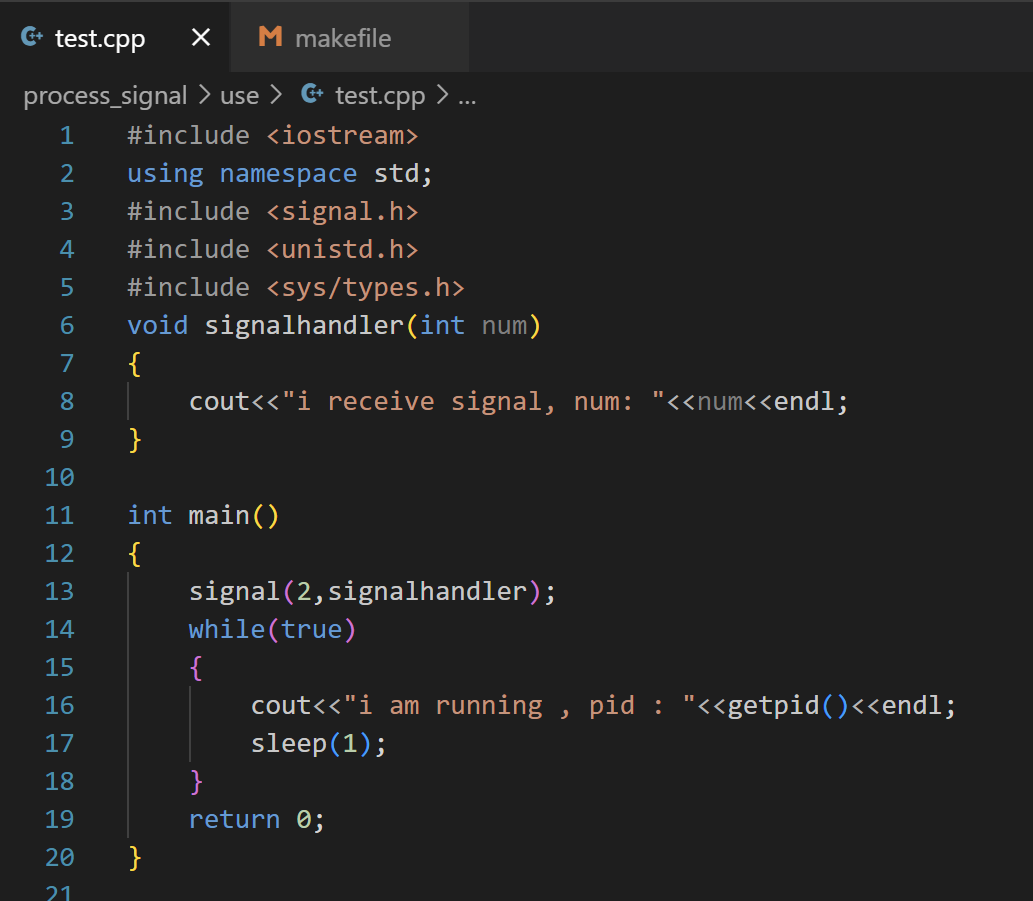1033x901 pixels.
Task: Click line number 11 in gutter
Action: tap(59, 515)
